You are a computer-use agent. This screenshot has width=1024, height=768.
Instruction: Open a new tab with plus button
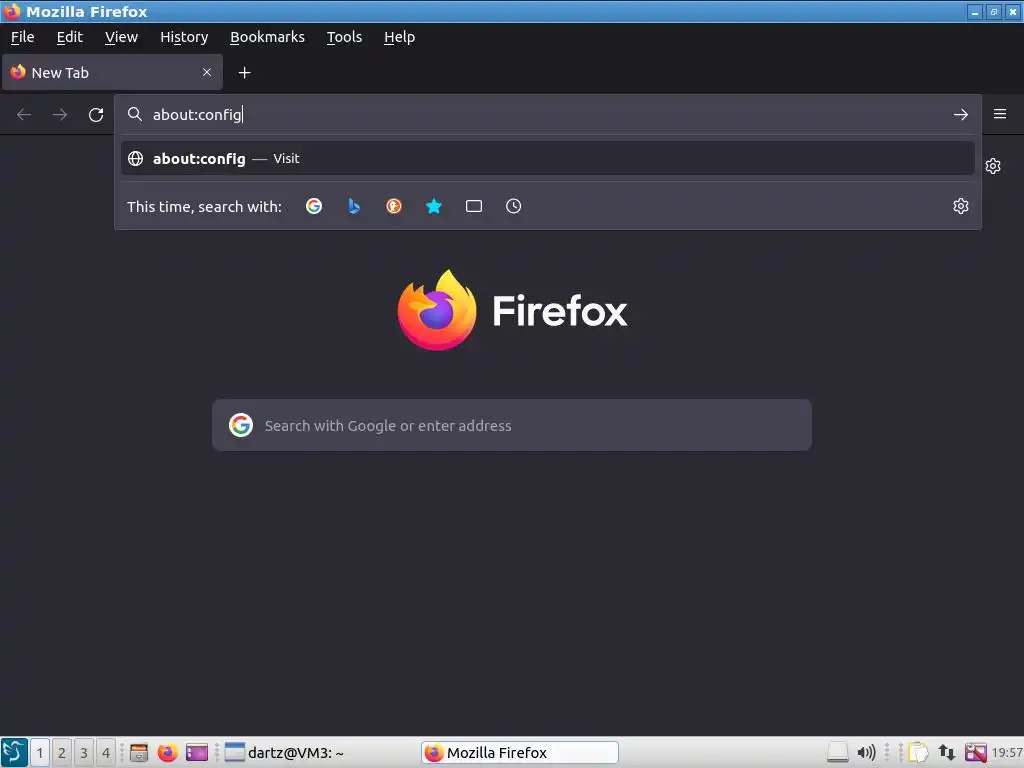pyautogui.click(x=244, y=72)
